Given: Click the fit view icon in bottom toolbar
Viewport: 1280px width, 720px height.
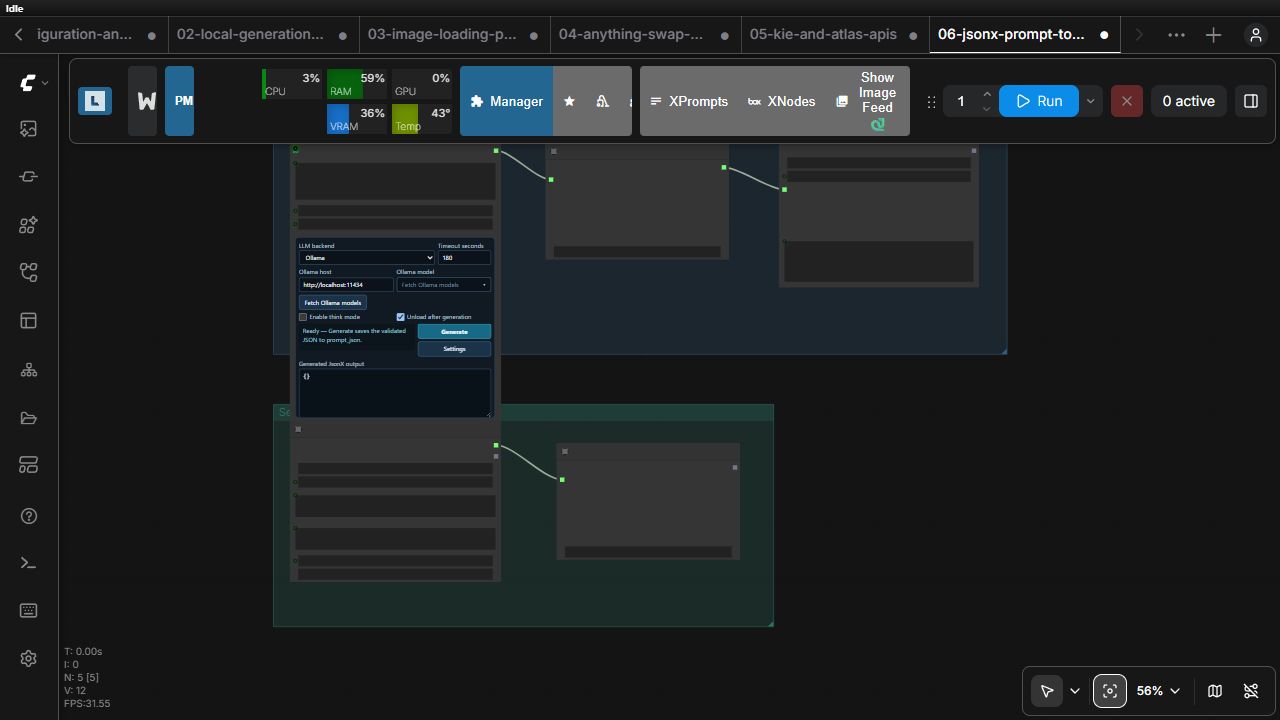Looking at the screenshot, I should [x=1109, y=691].
